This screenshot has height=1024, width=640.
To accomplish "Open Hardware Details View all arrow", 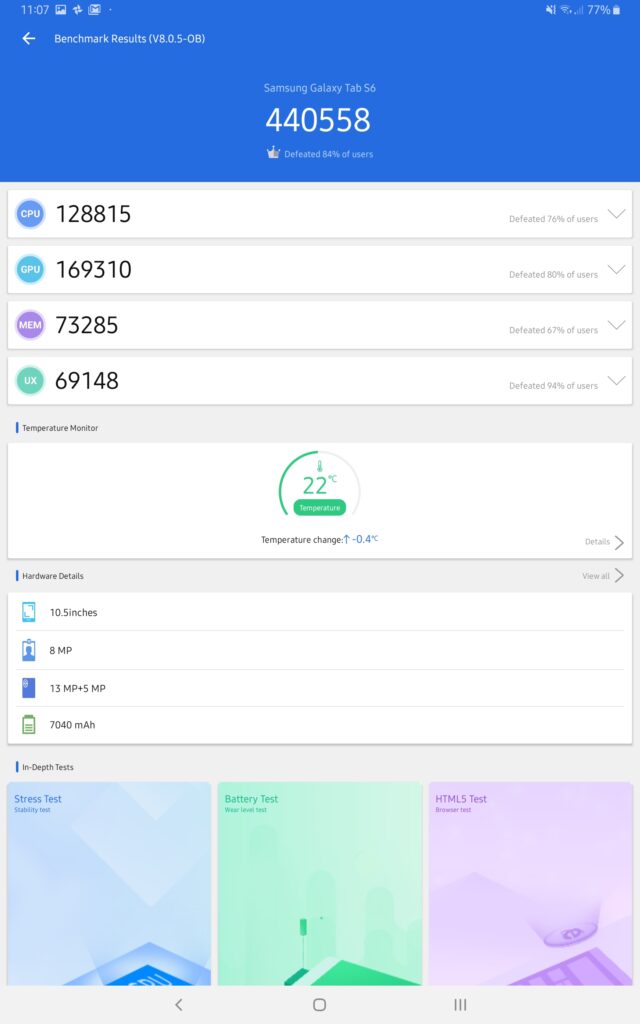I will pos(619,575).
